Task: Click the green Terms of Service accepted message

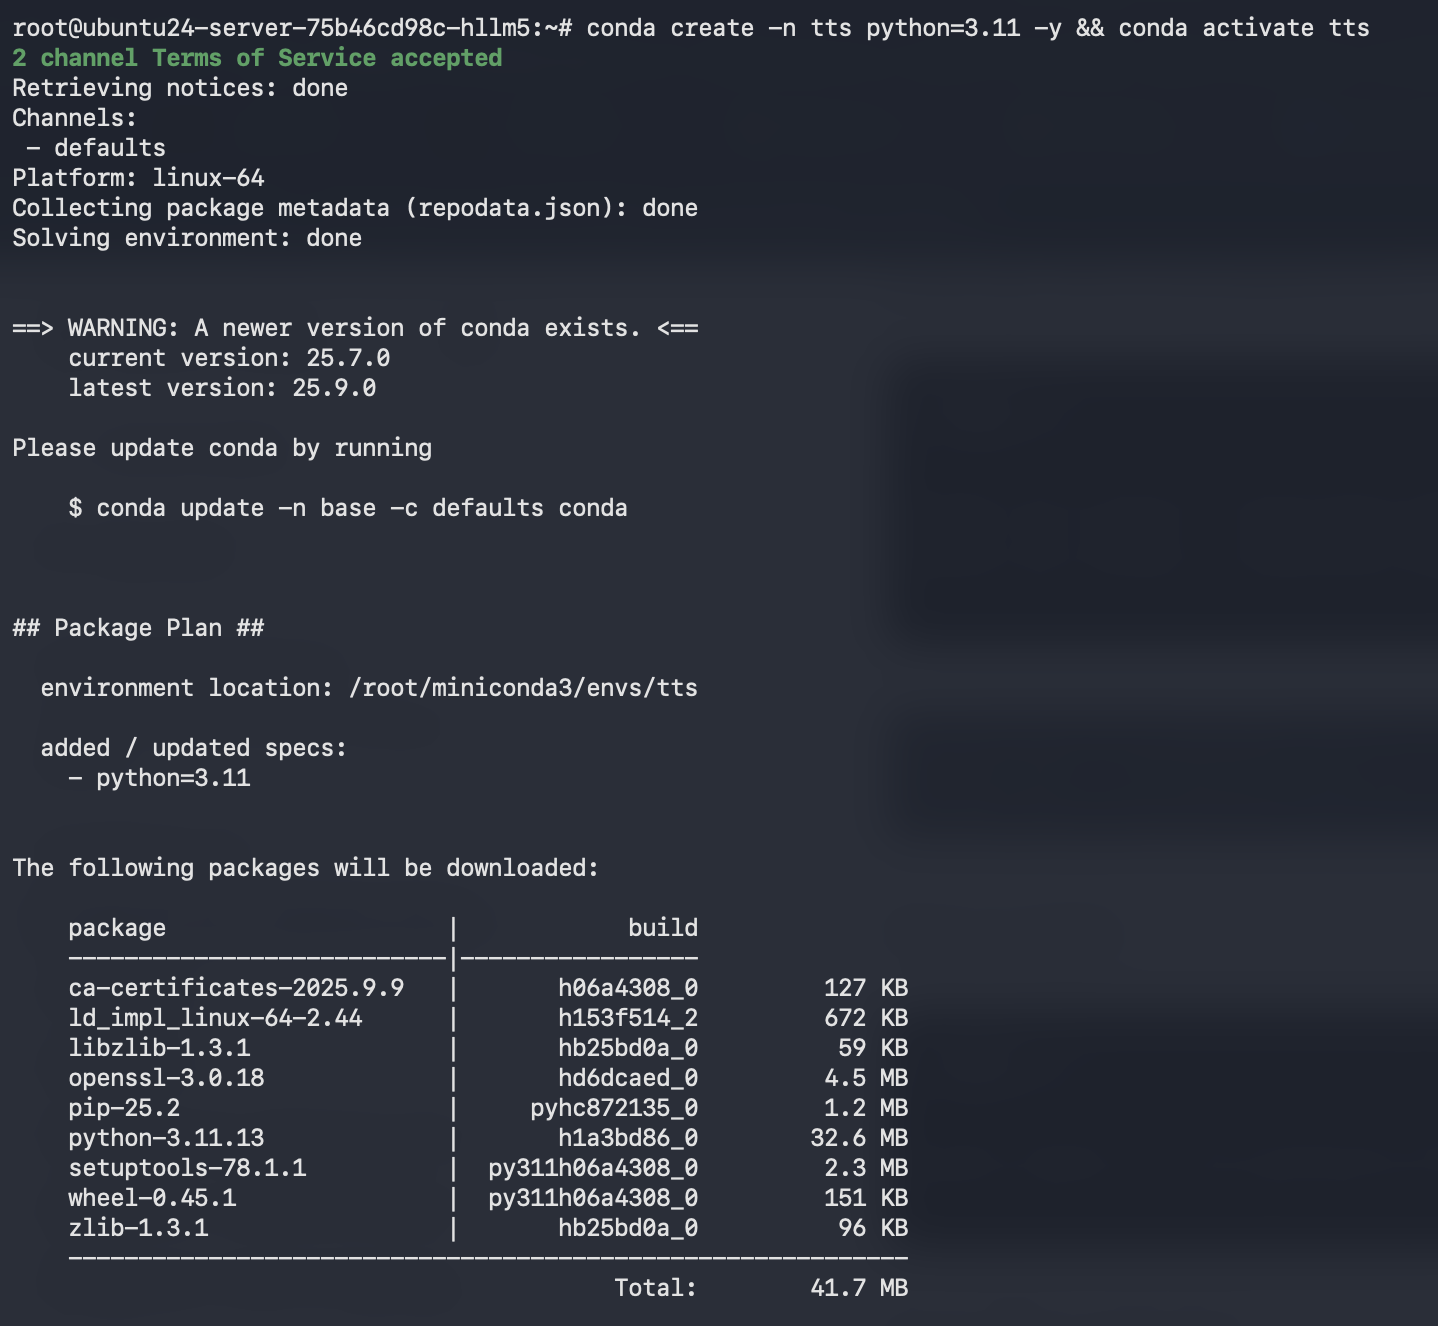Action: [257, 58]
